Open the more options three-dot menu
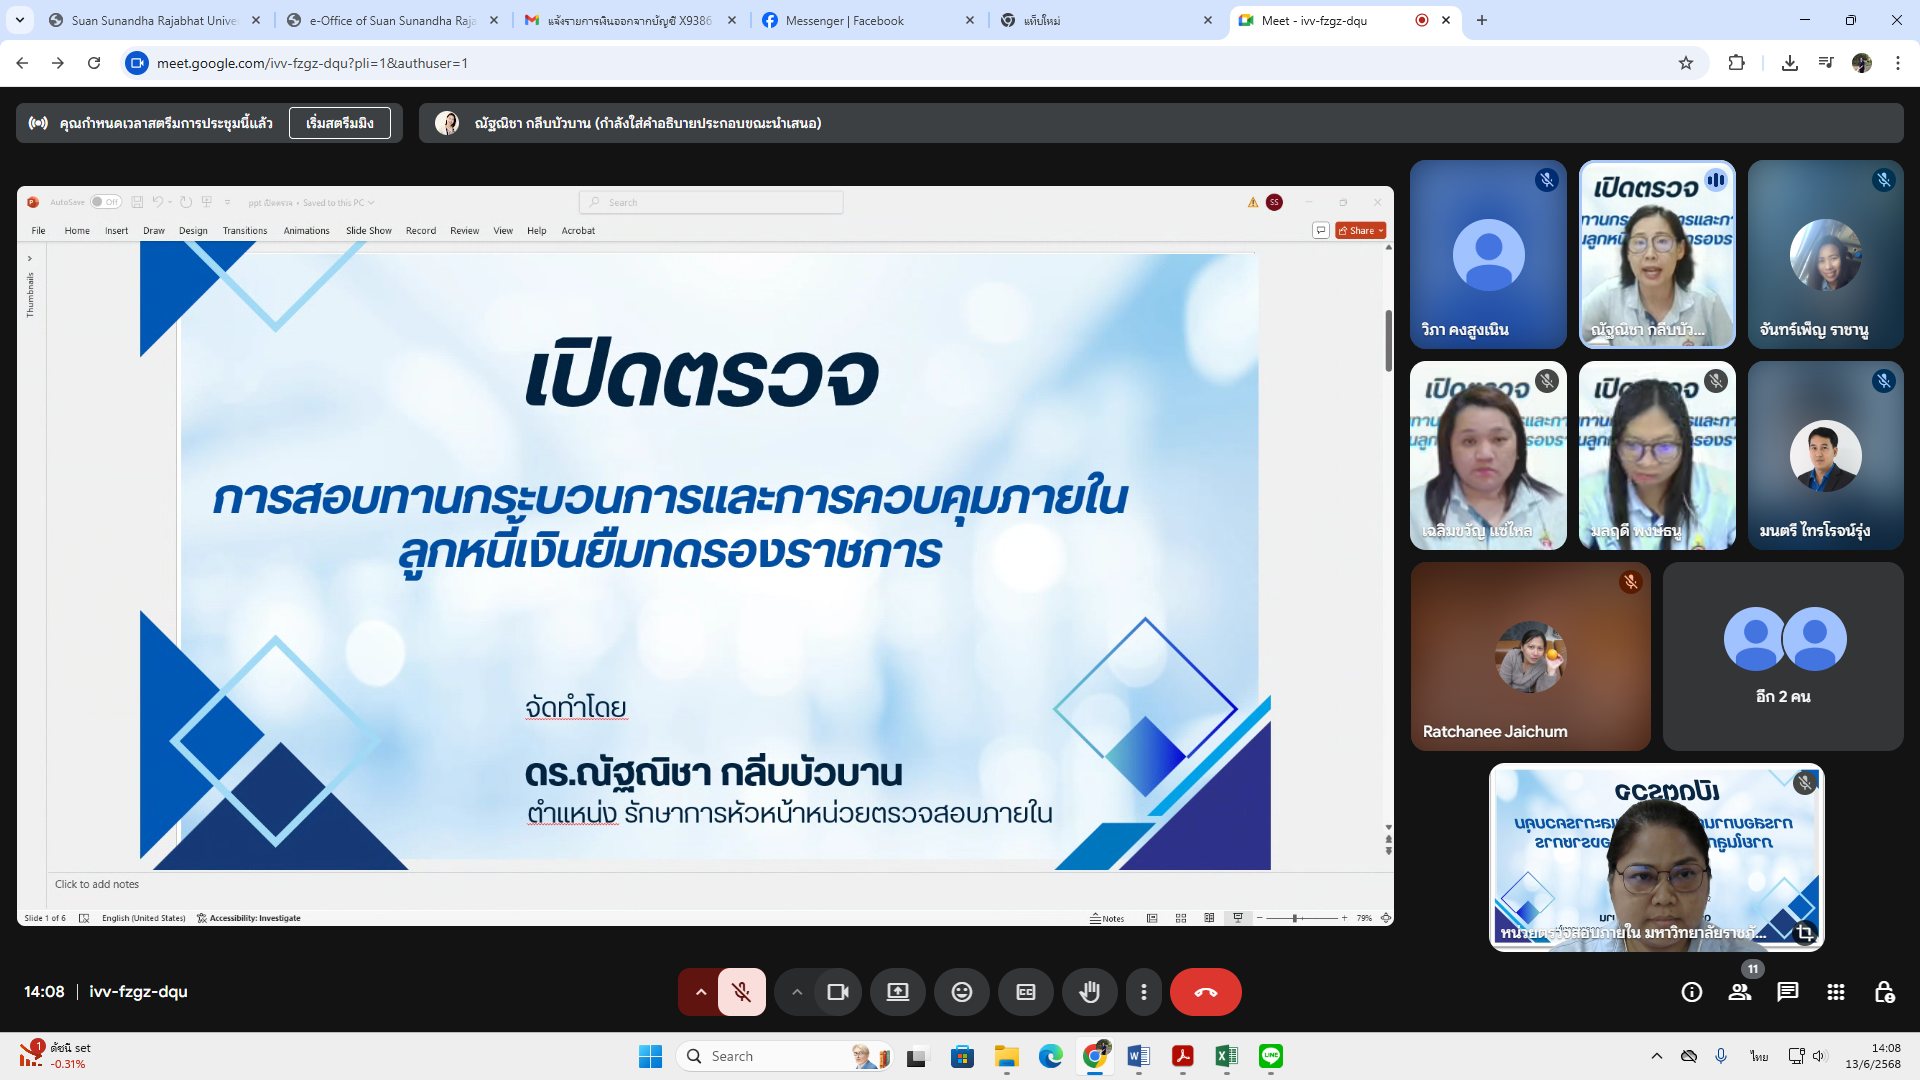 (x=1143, y=992)
